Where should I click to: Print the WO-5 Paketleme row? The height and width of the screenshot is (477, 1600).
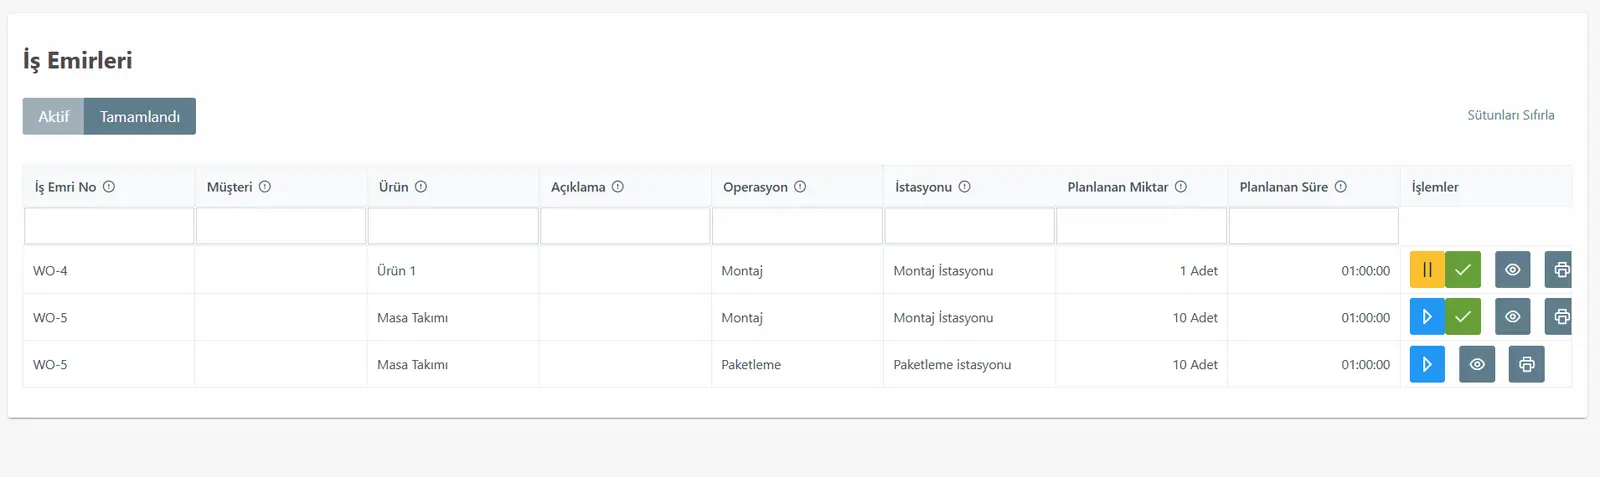click(x=1527, y=364)
